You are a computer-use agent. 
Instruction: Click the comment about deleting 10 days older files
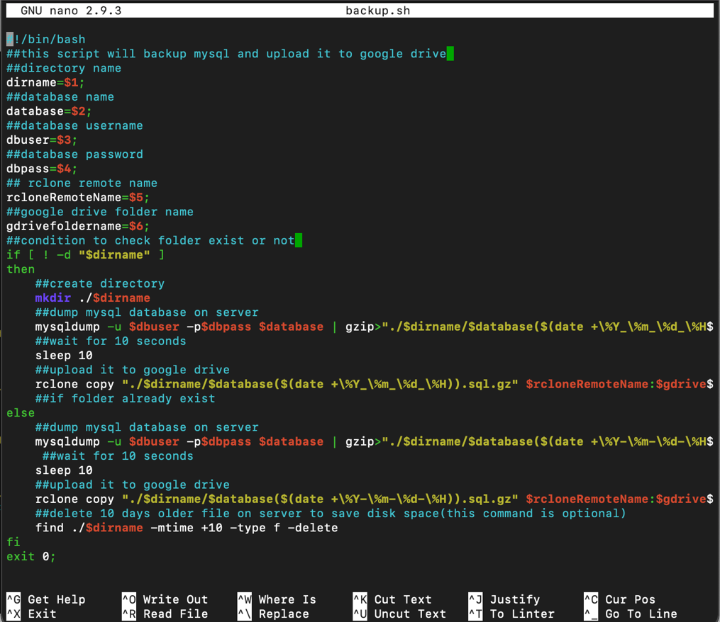click(x=331, y=513)
